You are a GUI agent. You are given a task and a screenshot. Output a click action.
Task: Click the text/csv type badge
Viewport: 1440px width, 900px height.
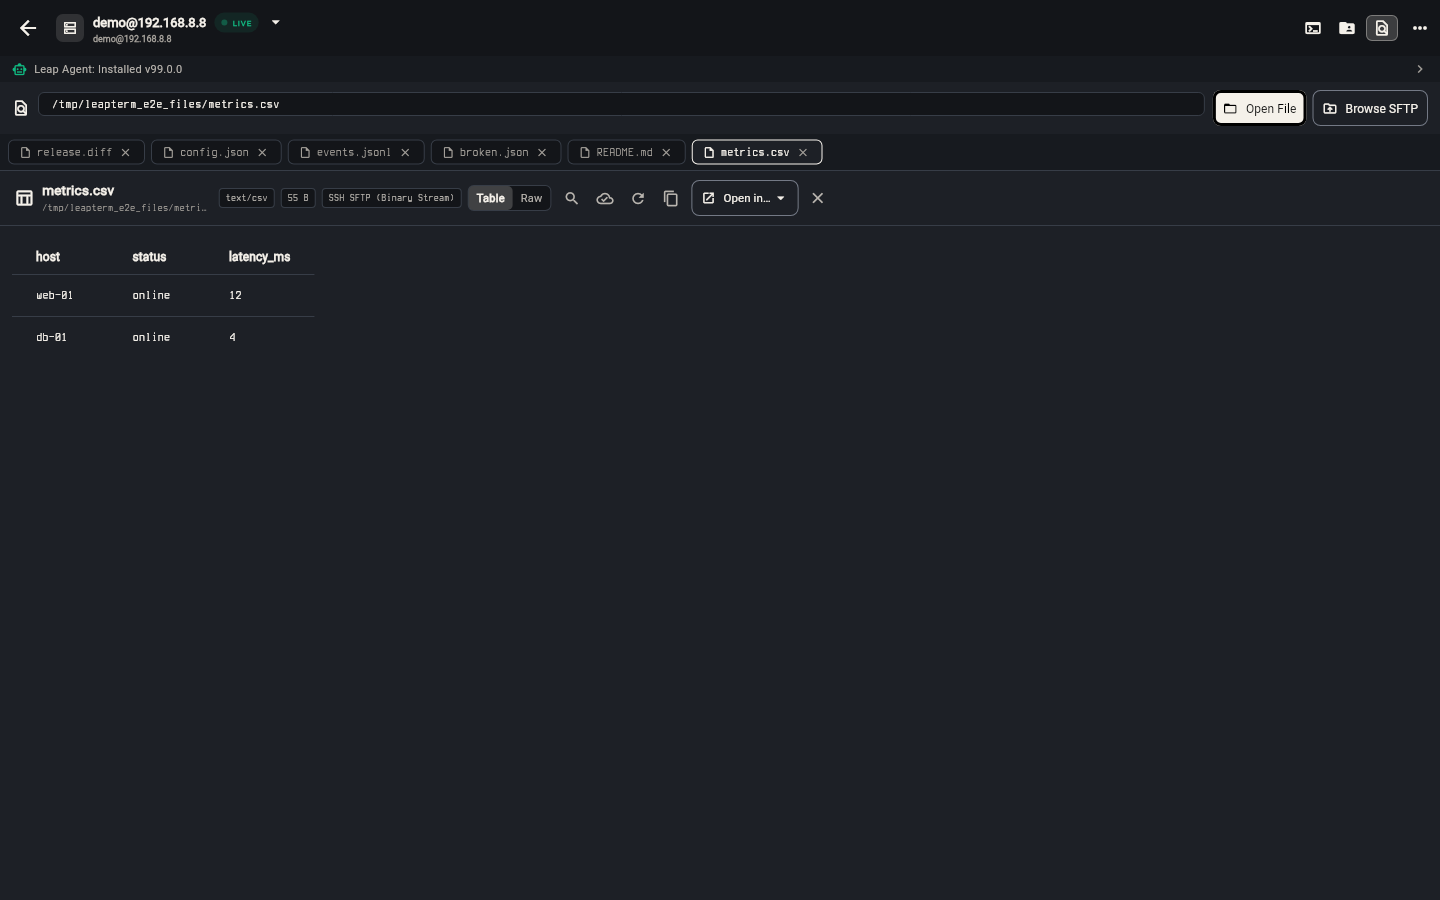click(x=247, y=198)
